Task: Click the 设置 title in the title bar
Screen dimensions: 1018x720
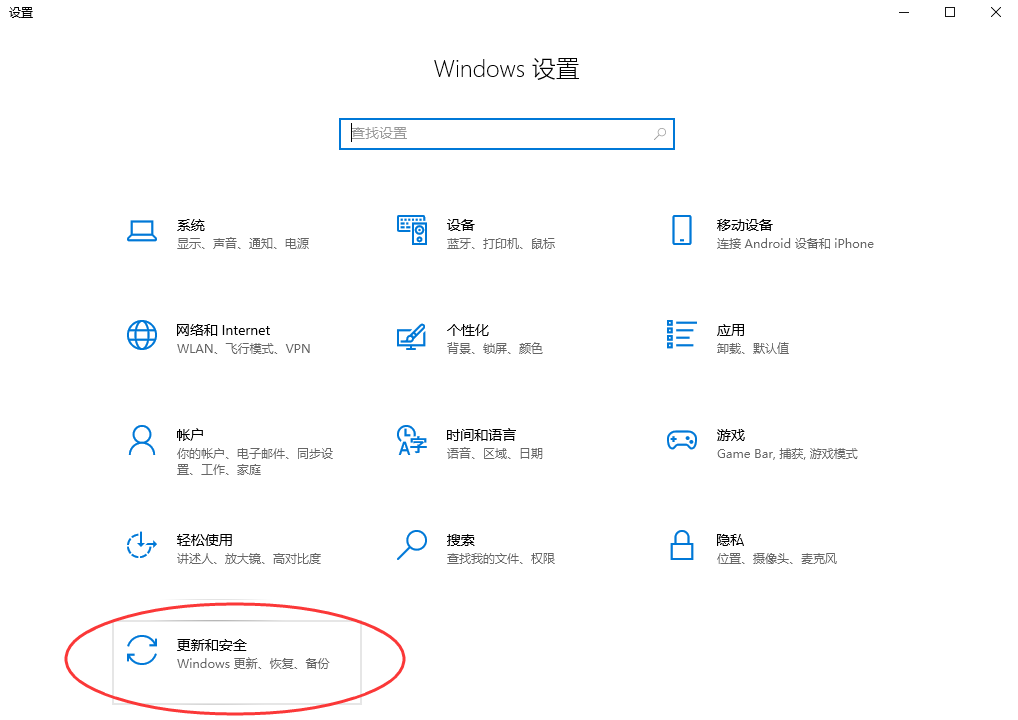Action: click(x=21, y=13)
